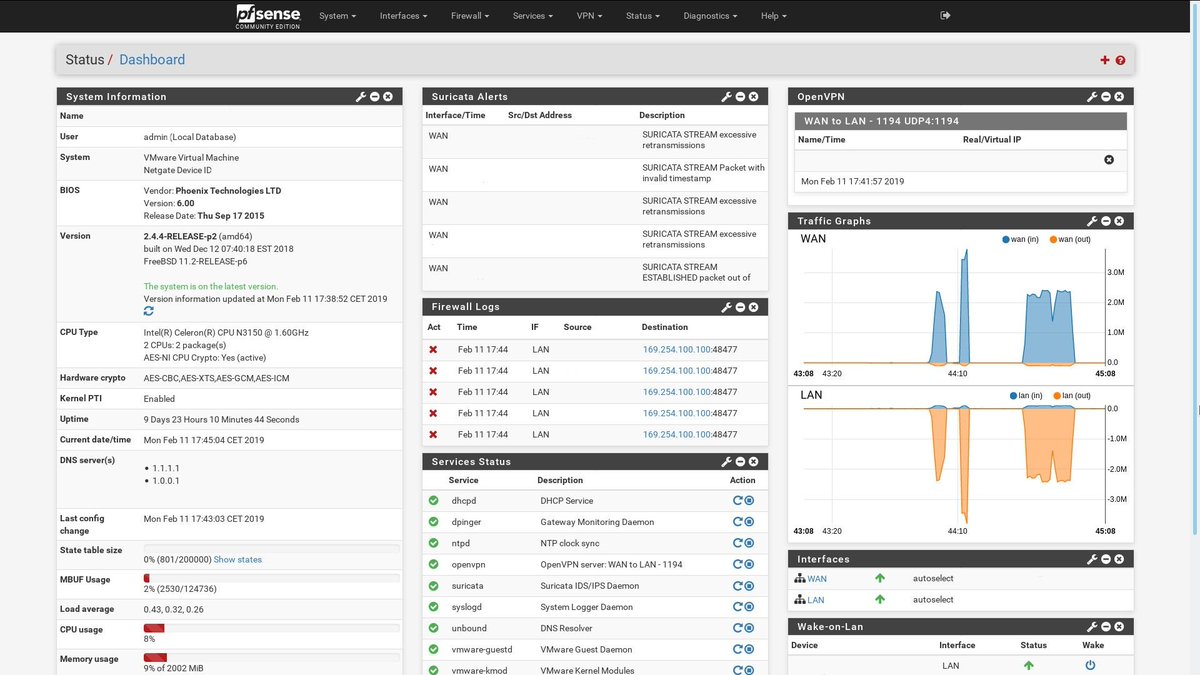This screenshot has height=675, width=1200.
Task: Open the Status menu in navbar
Action: point(642,16)
